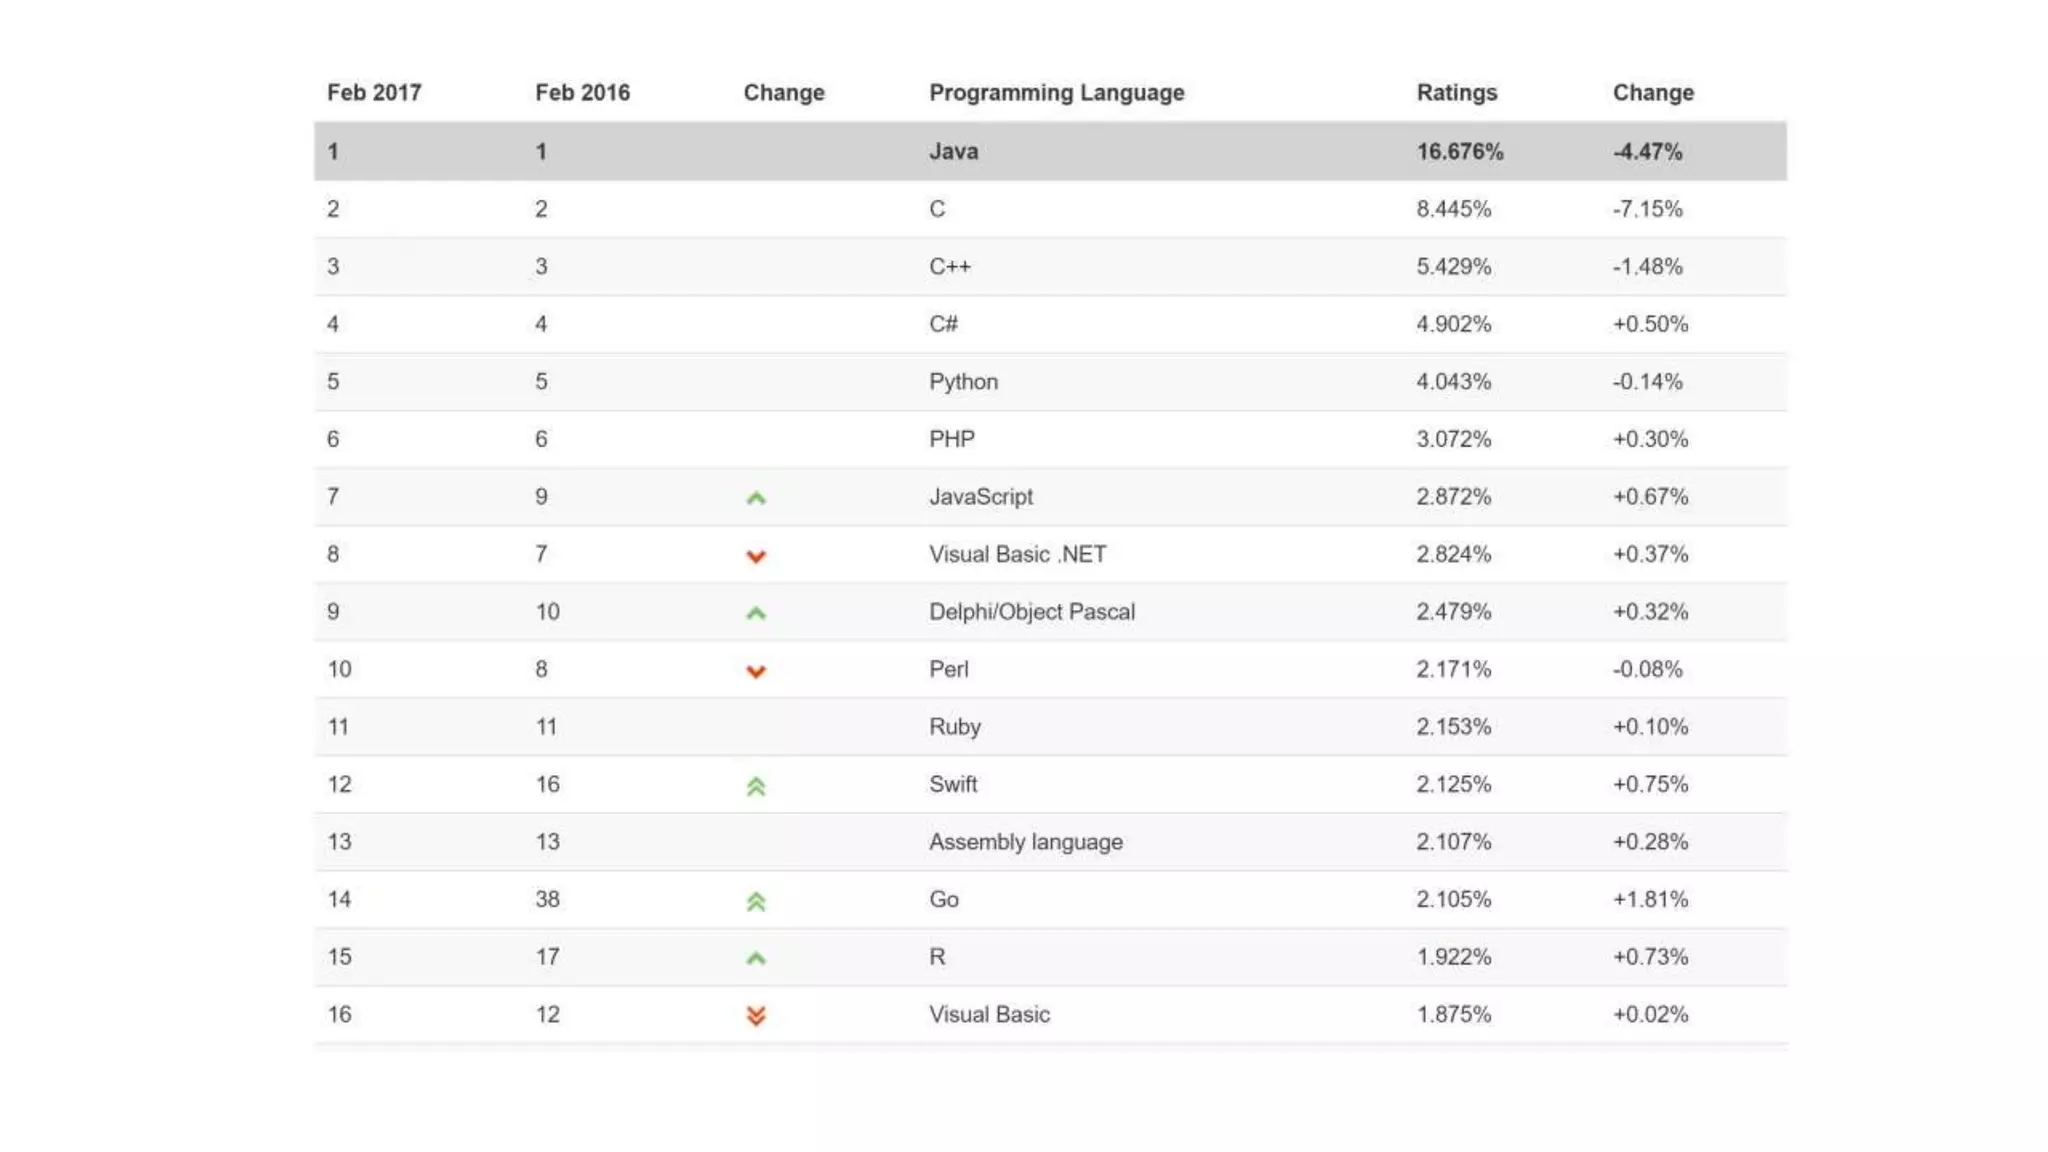Click the Programming Language column header

[1056, 93]
